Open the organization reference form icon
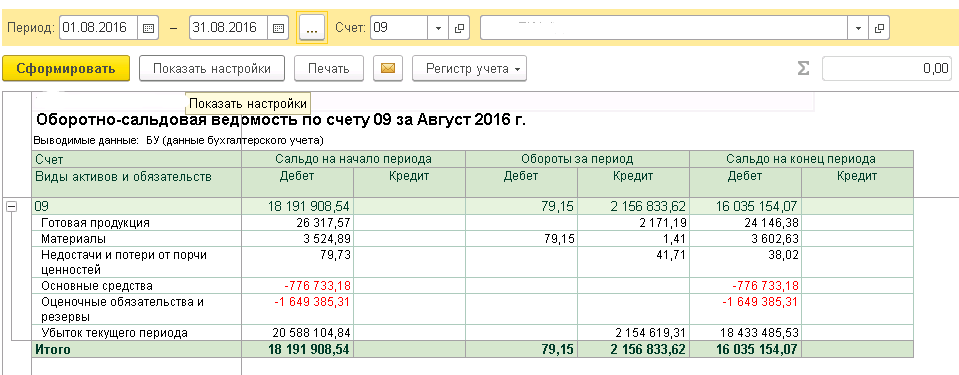 pyautogui.click(x=879, y=28)
